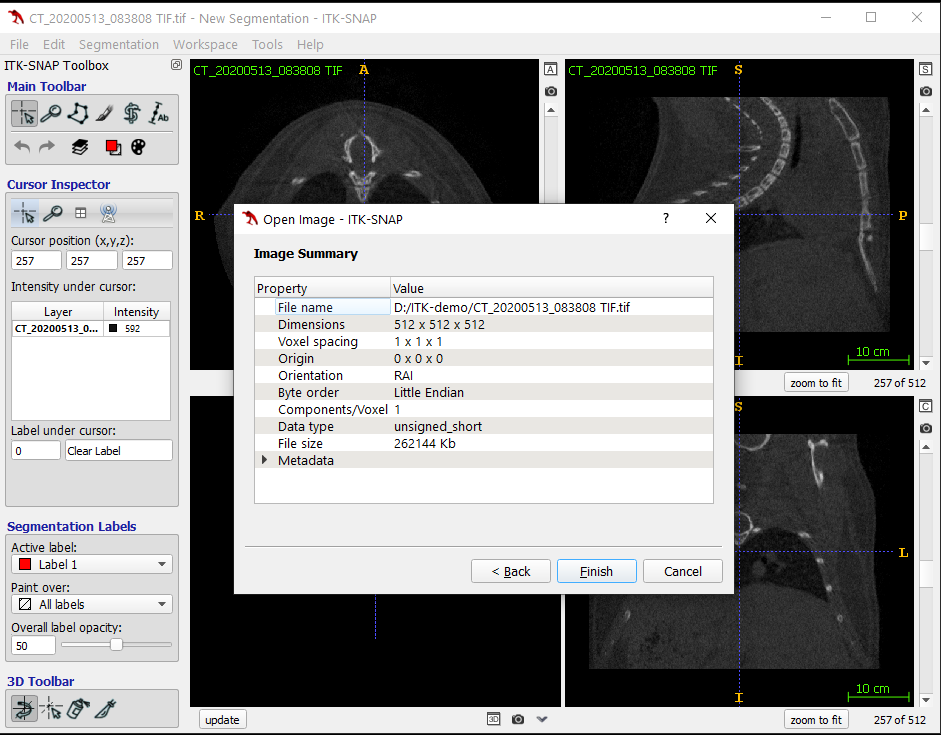The width and height of the screenshot is (941, 735).
Task: Toggle sagittal view layout with S button
Action: [x=925, y=69]
